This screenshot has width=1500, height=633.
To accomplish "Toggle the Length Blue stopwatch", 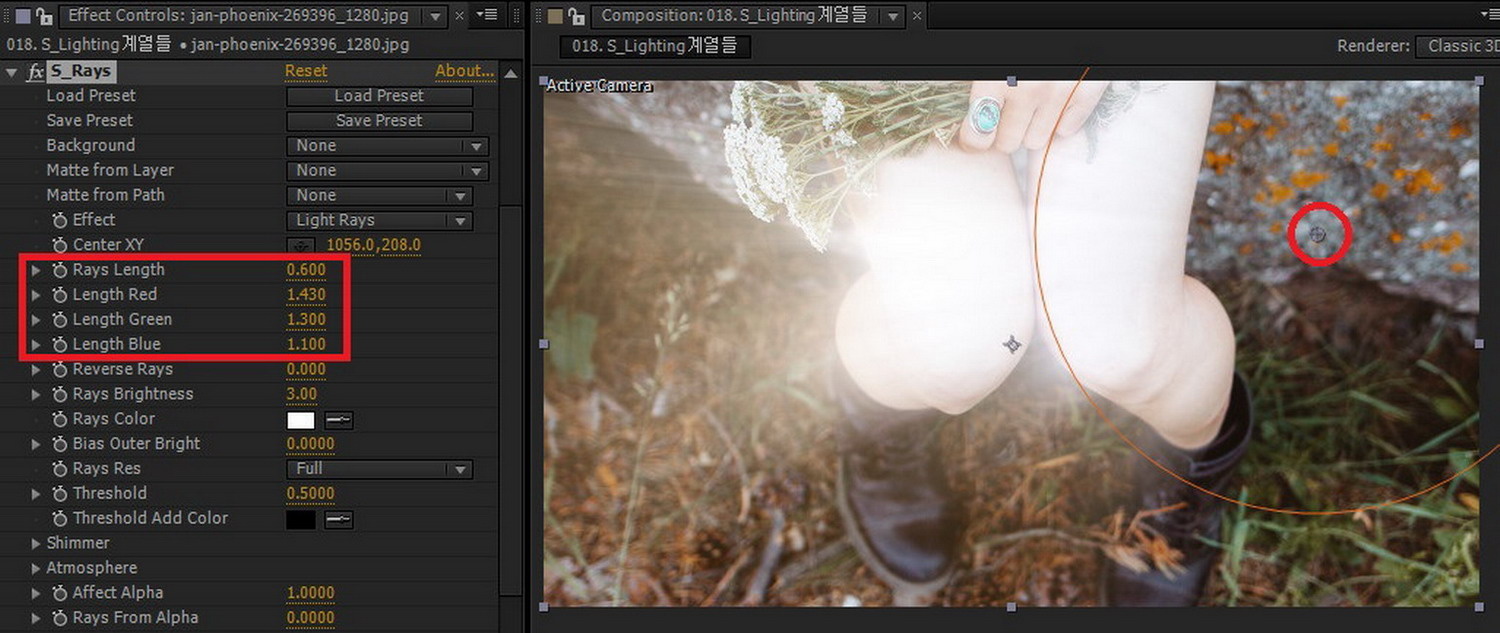I will coord(59,345).
